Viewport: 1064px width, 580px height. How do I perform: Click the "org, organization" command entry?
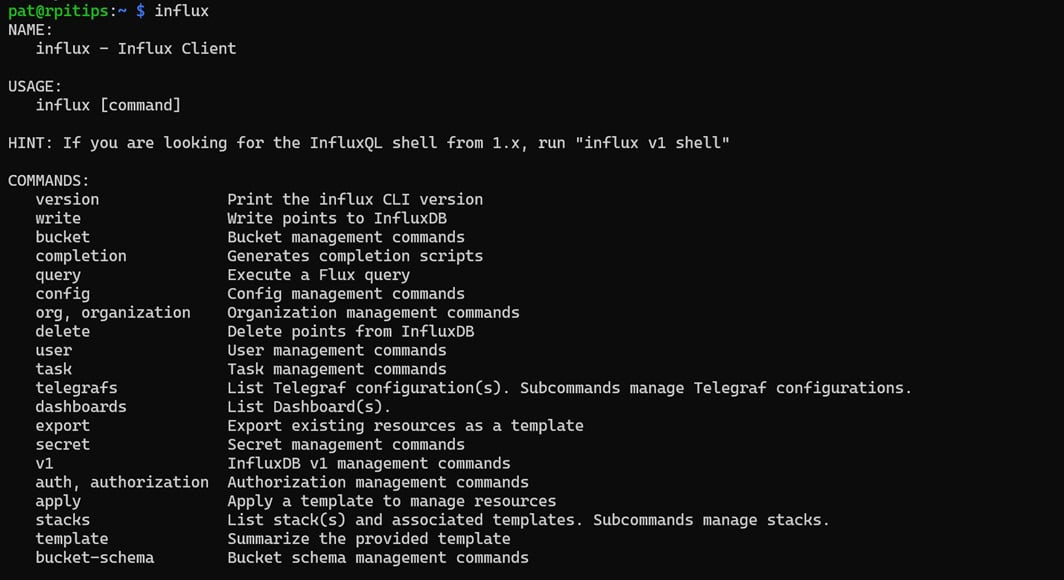113,312
